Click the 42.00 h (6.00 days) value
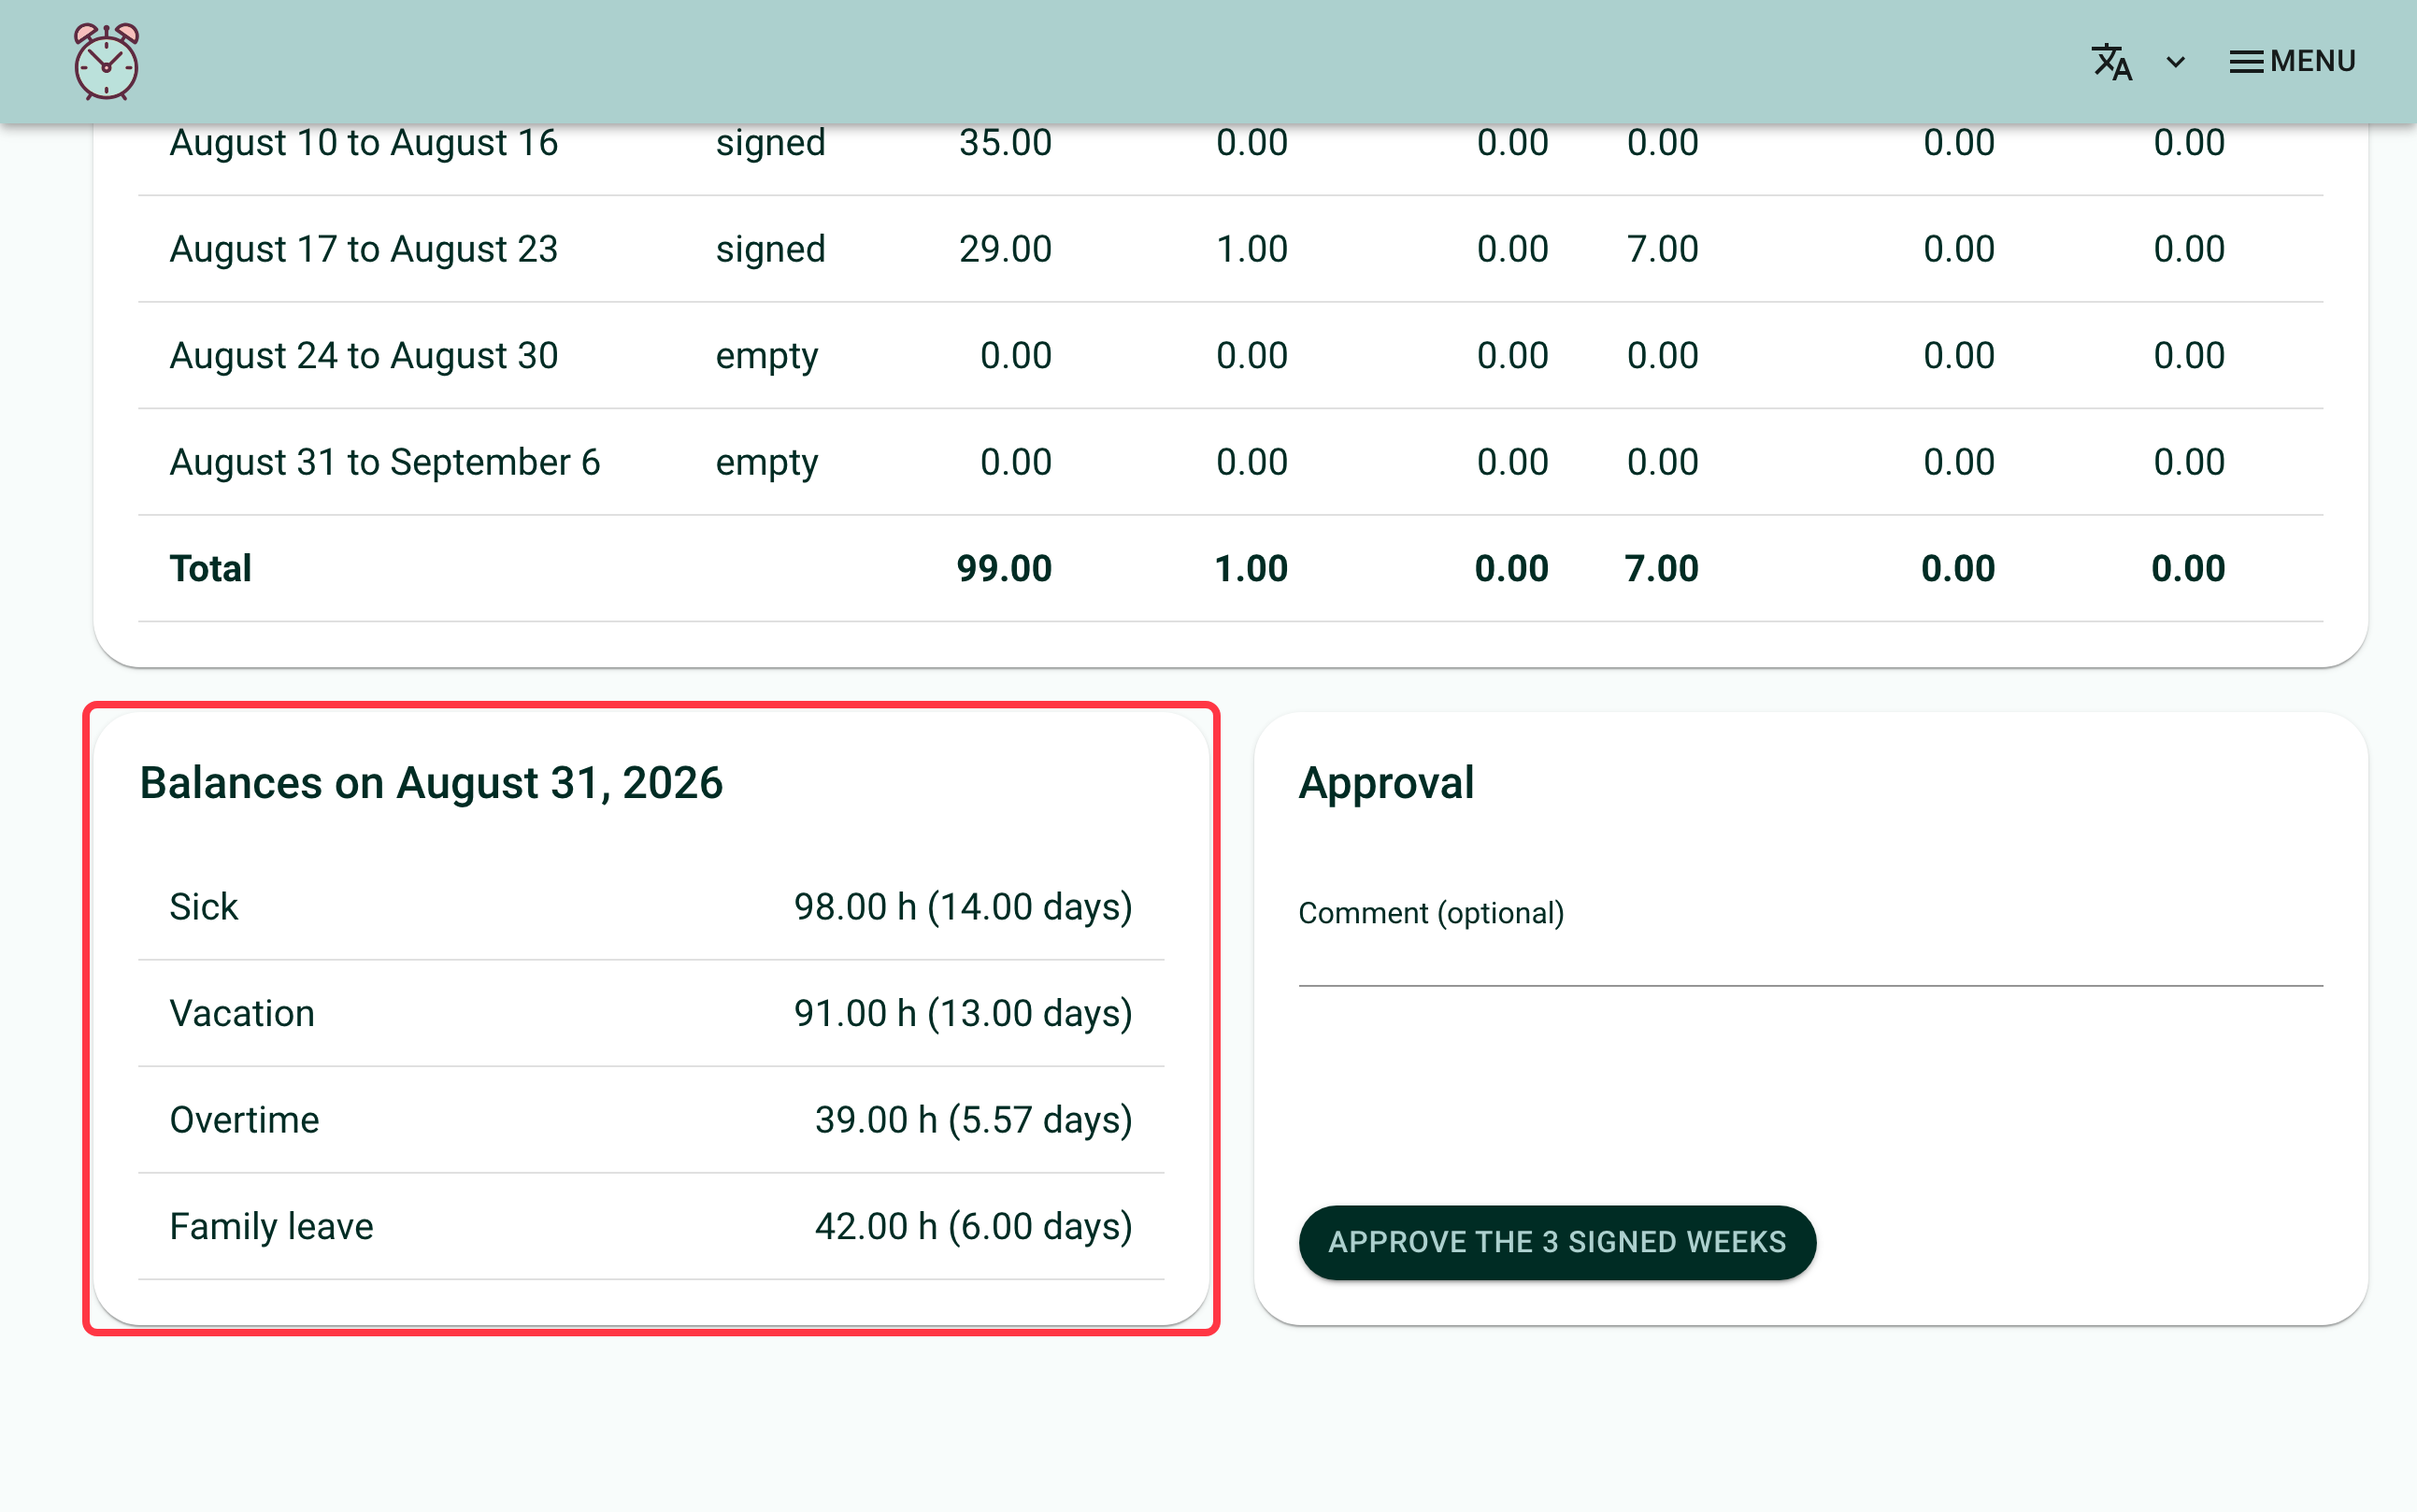Image resolution: width=2417 pixels, height=1512 pixels. pyautogui.click(x=974, y=1228)
